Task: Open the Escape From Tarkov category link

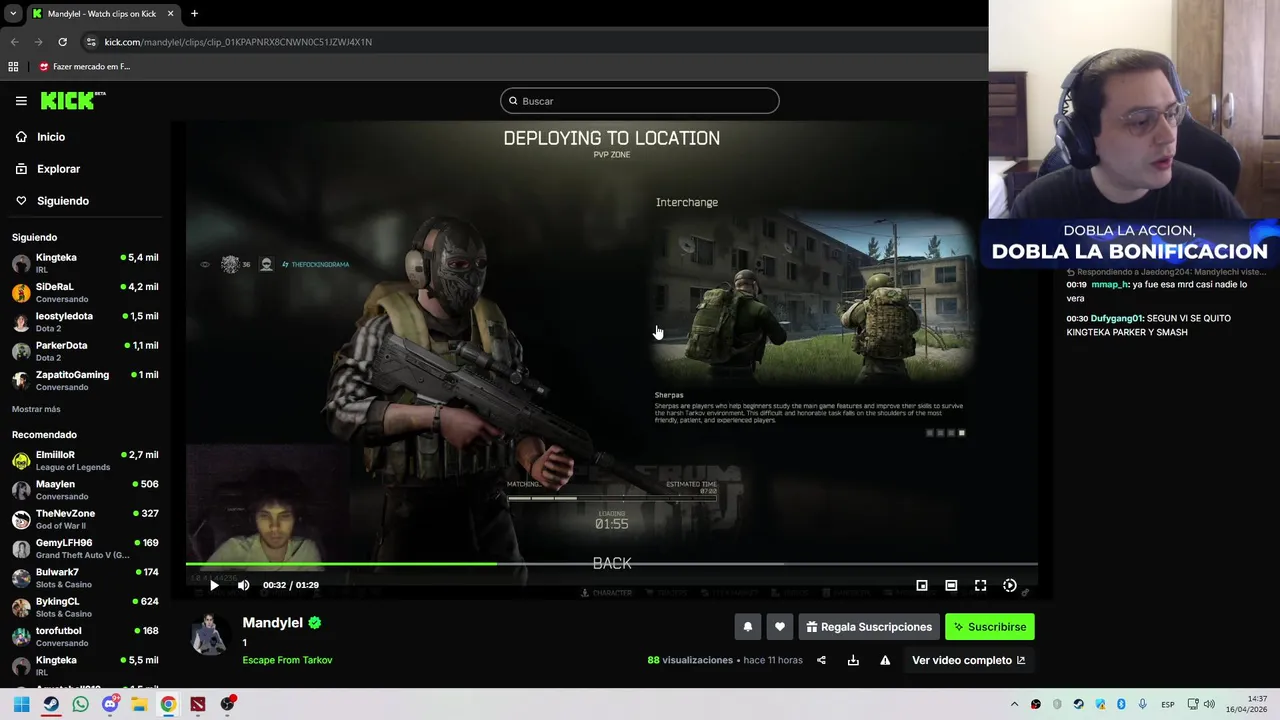Action: (x=287, y=660)
